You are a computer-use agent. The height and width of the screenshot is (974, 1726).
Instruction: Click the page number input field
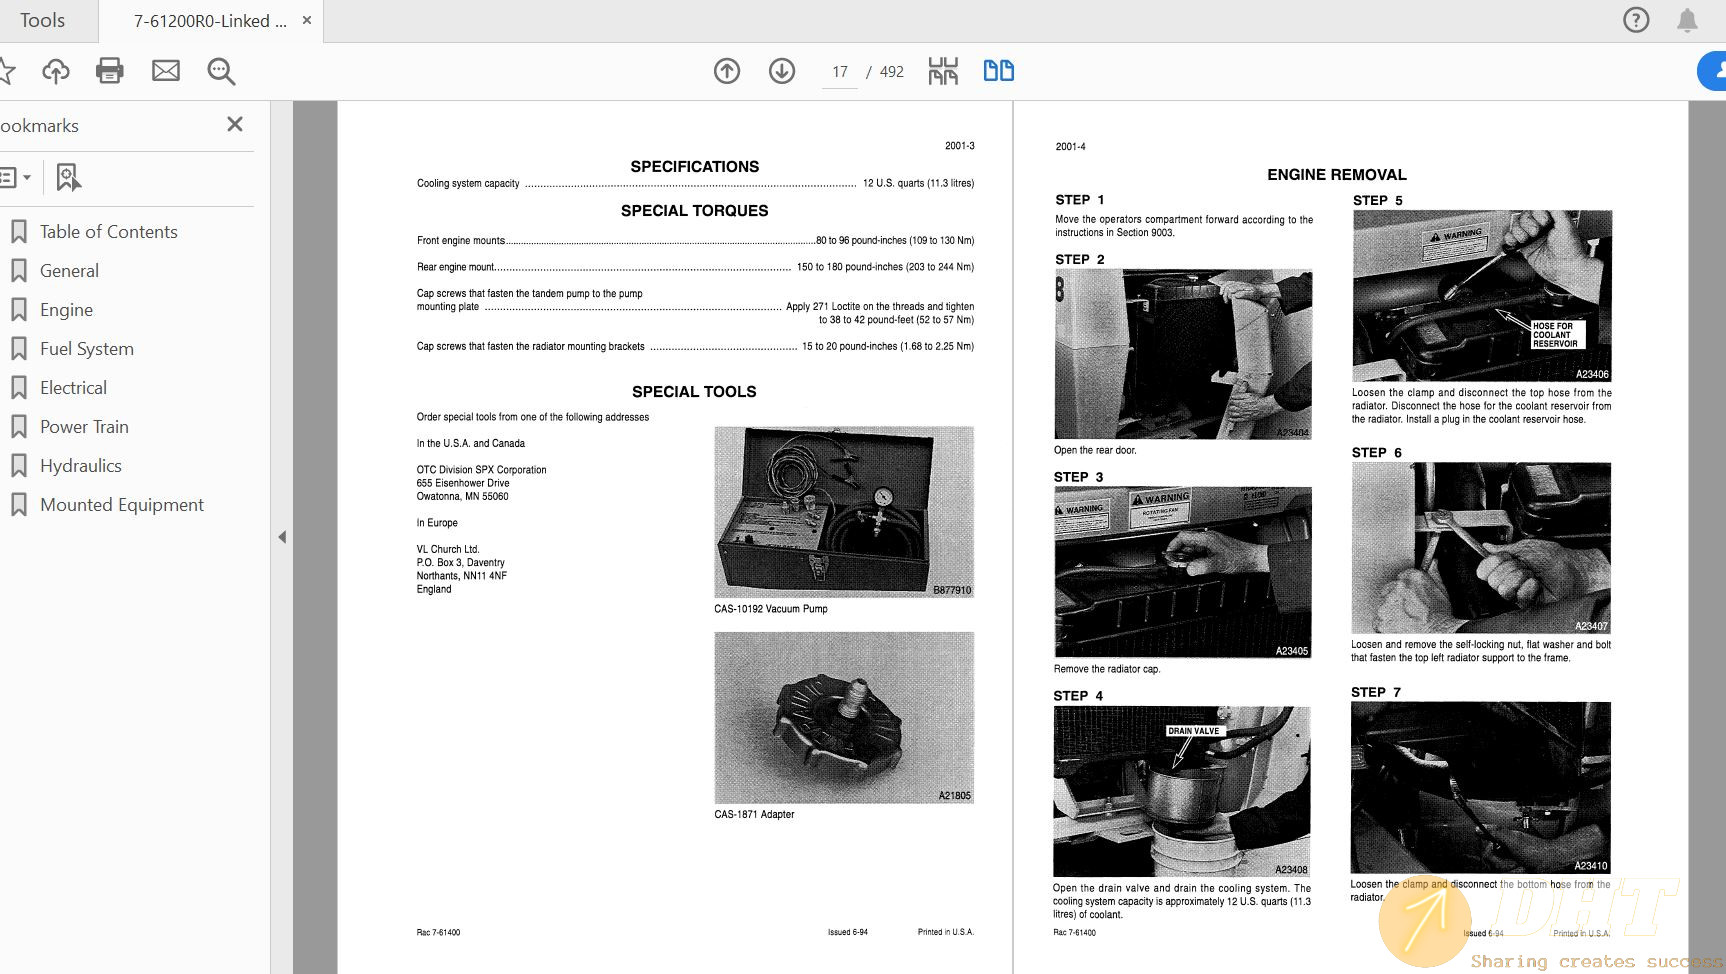pos(839,71)
